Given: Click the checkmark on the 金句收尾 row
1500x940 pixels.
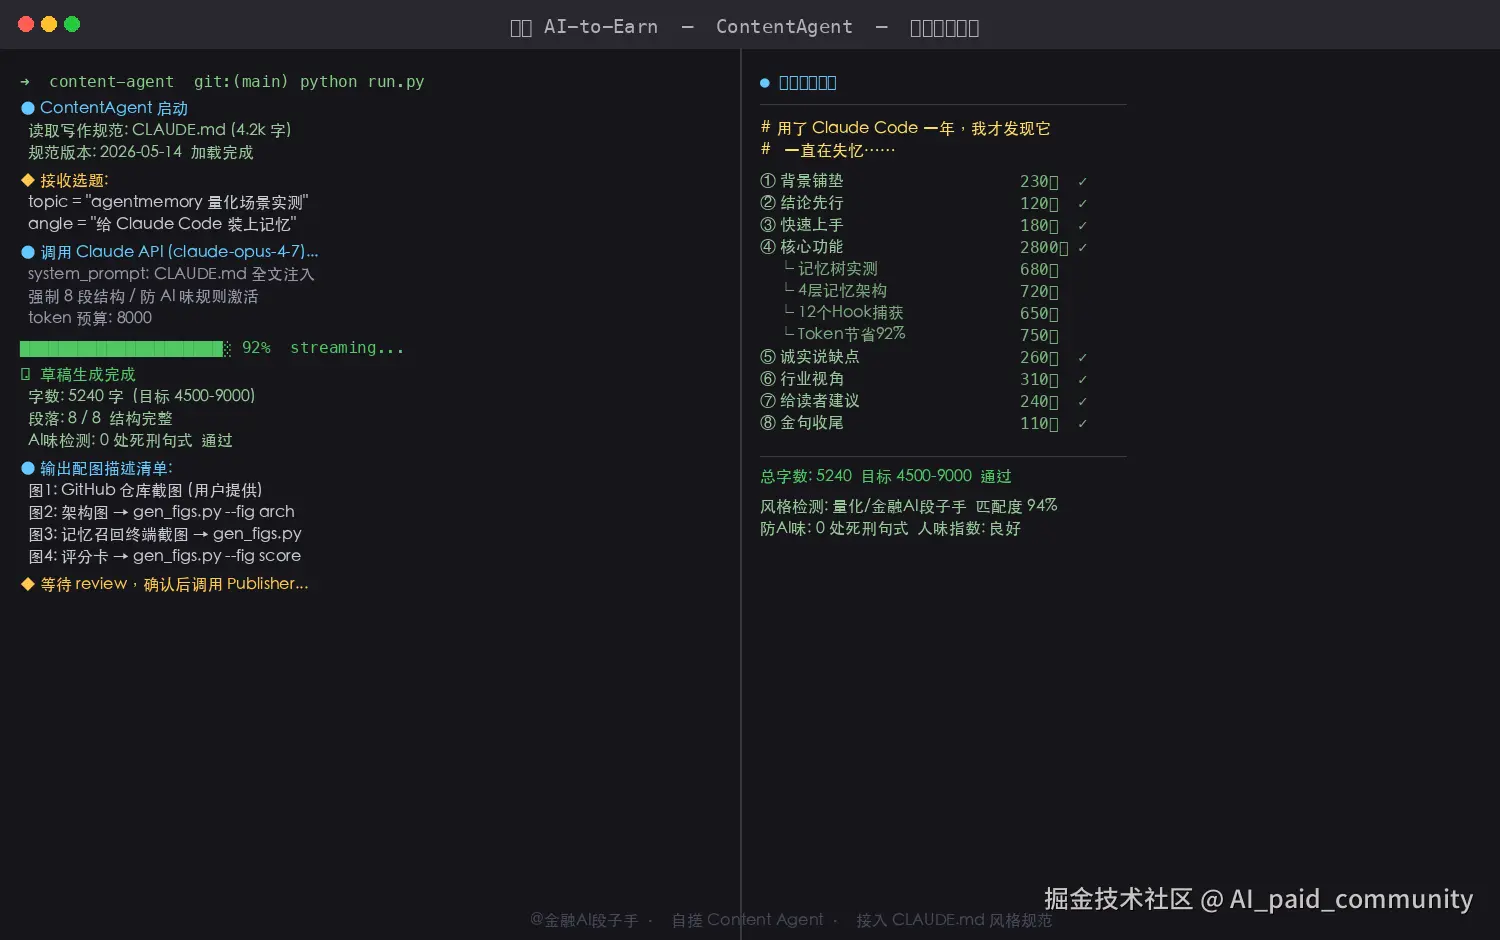Looking at the screenshot, I should click(x=1082, y=423).
